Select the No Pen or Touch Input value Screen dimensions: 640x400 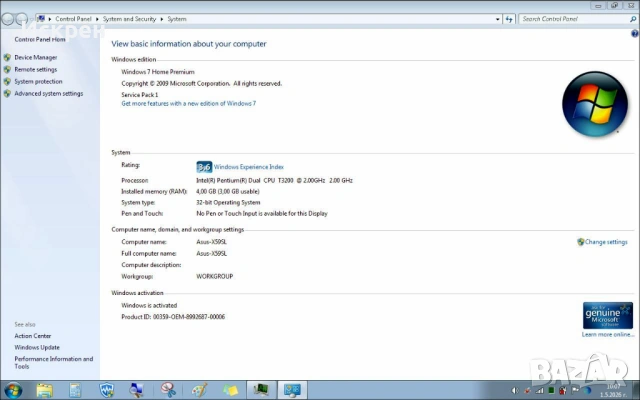262,213
